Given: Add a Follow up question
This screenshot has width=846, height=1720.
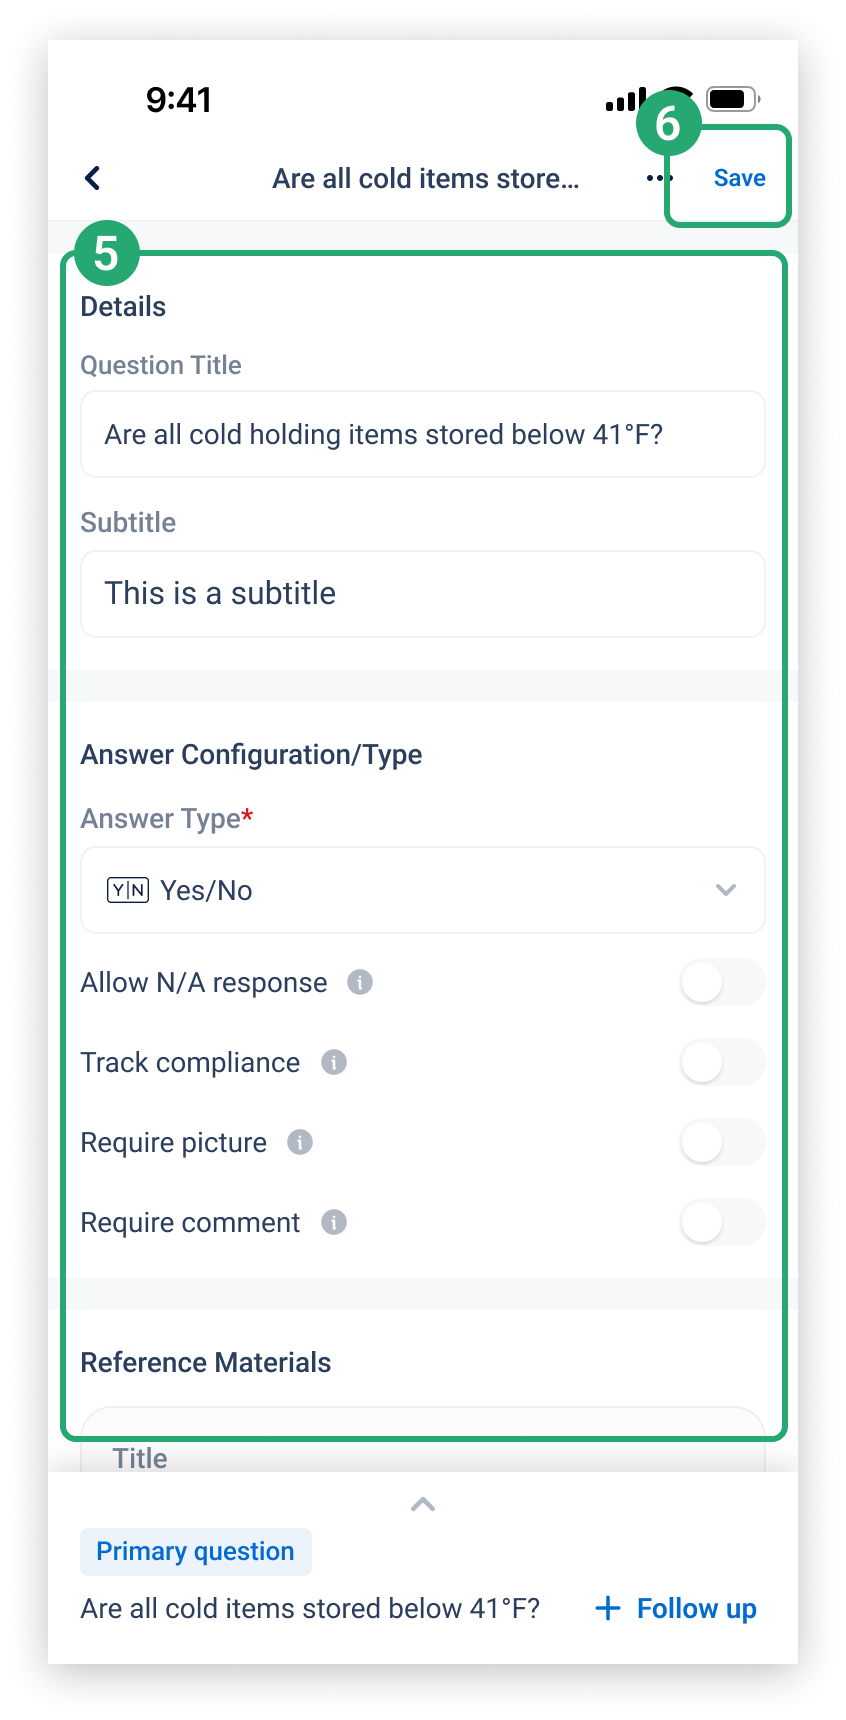Looking at the screenshot, I should (x=676, y=1608).
